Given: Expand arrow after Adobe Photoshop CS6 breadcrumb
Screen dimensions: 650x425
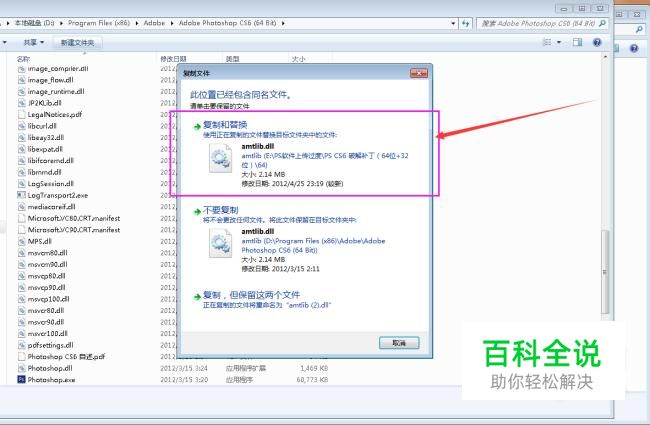Looking at the screenshot, I should point(283,23).
